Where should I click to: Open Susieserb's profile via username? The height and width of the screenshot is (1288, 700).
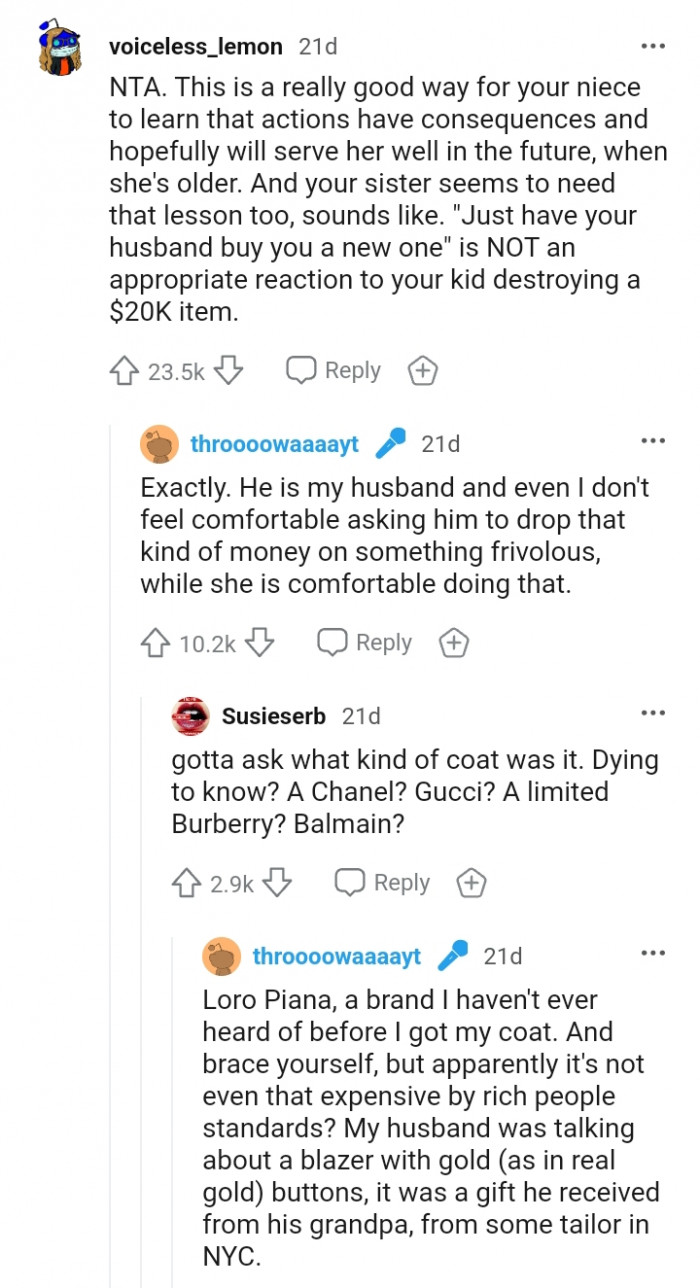[x=275, y=716]
